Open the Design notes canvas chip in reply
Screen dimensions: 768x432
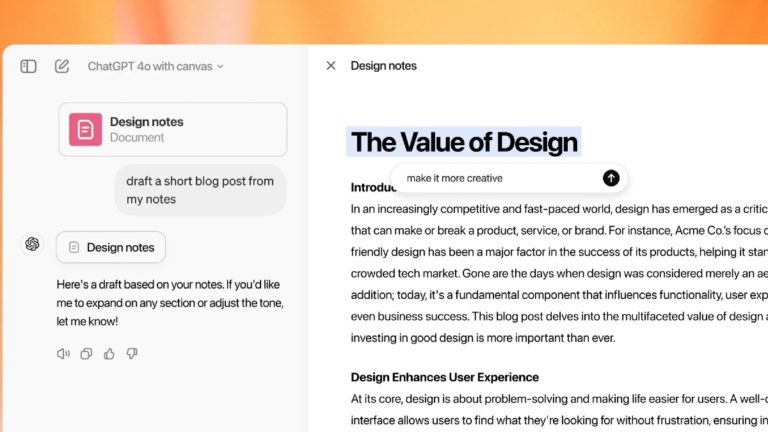(111, 247)
